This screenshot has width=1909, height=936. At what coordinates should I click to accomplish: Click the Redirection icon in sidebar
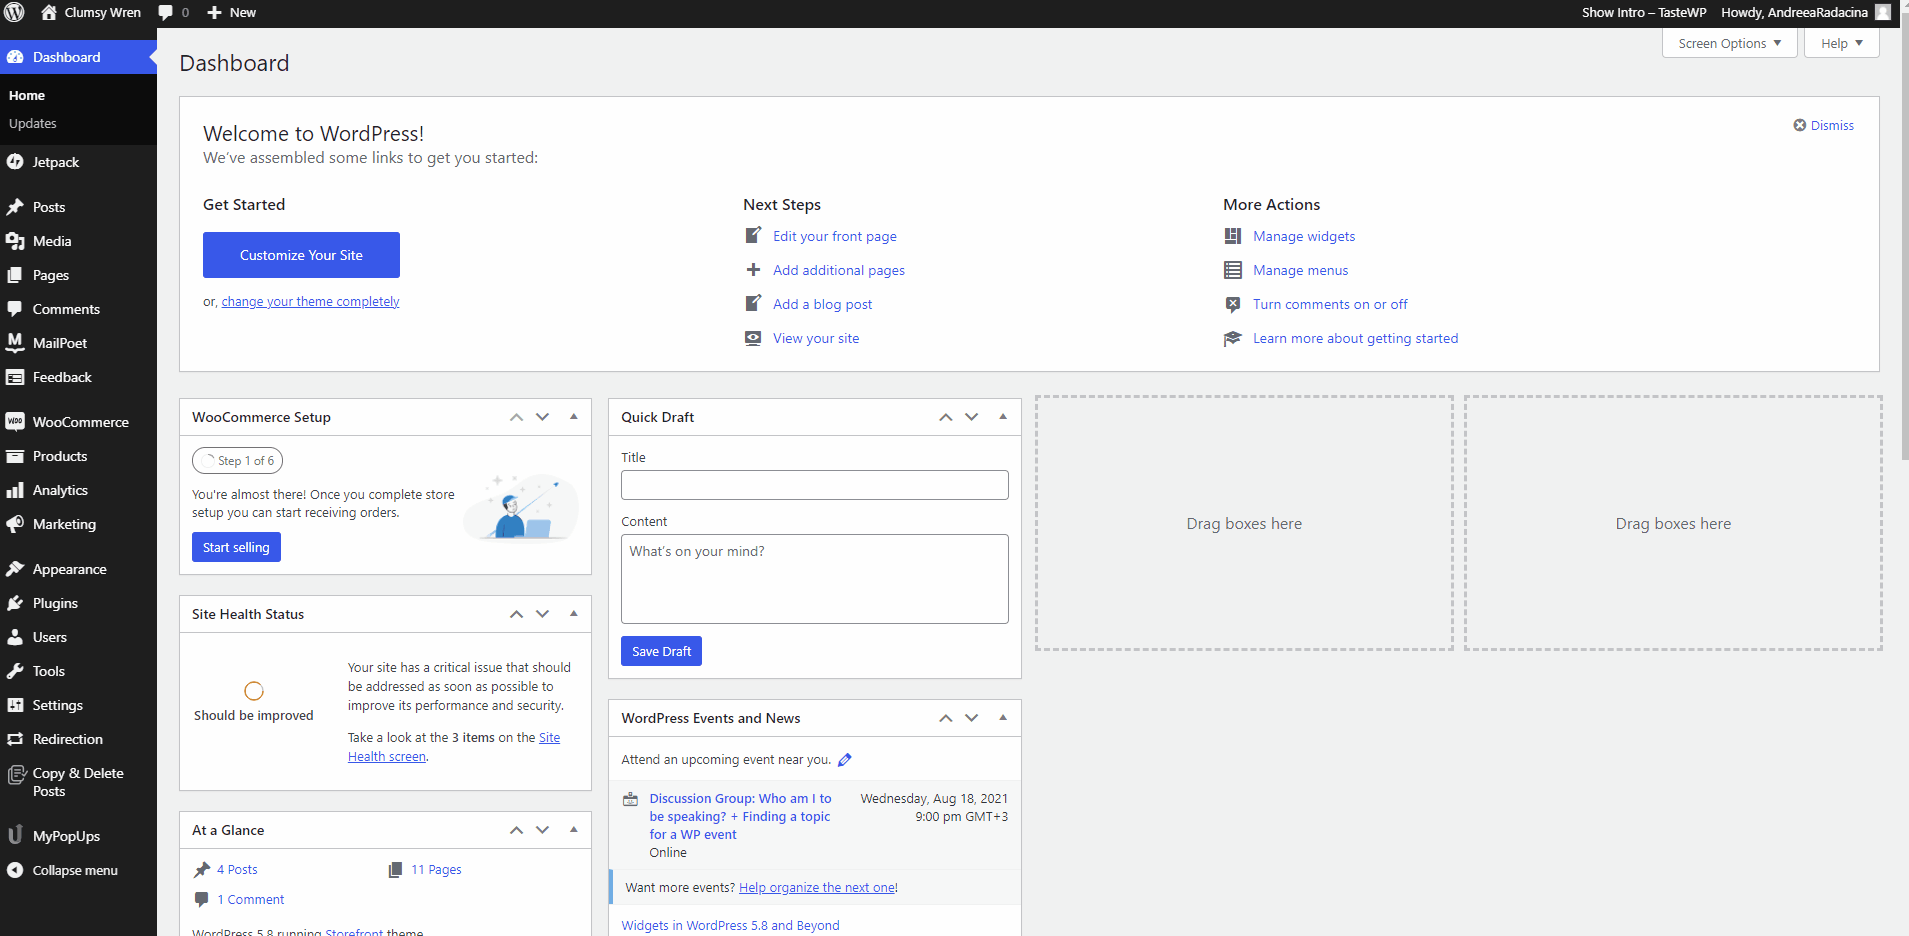(15, 739)
